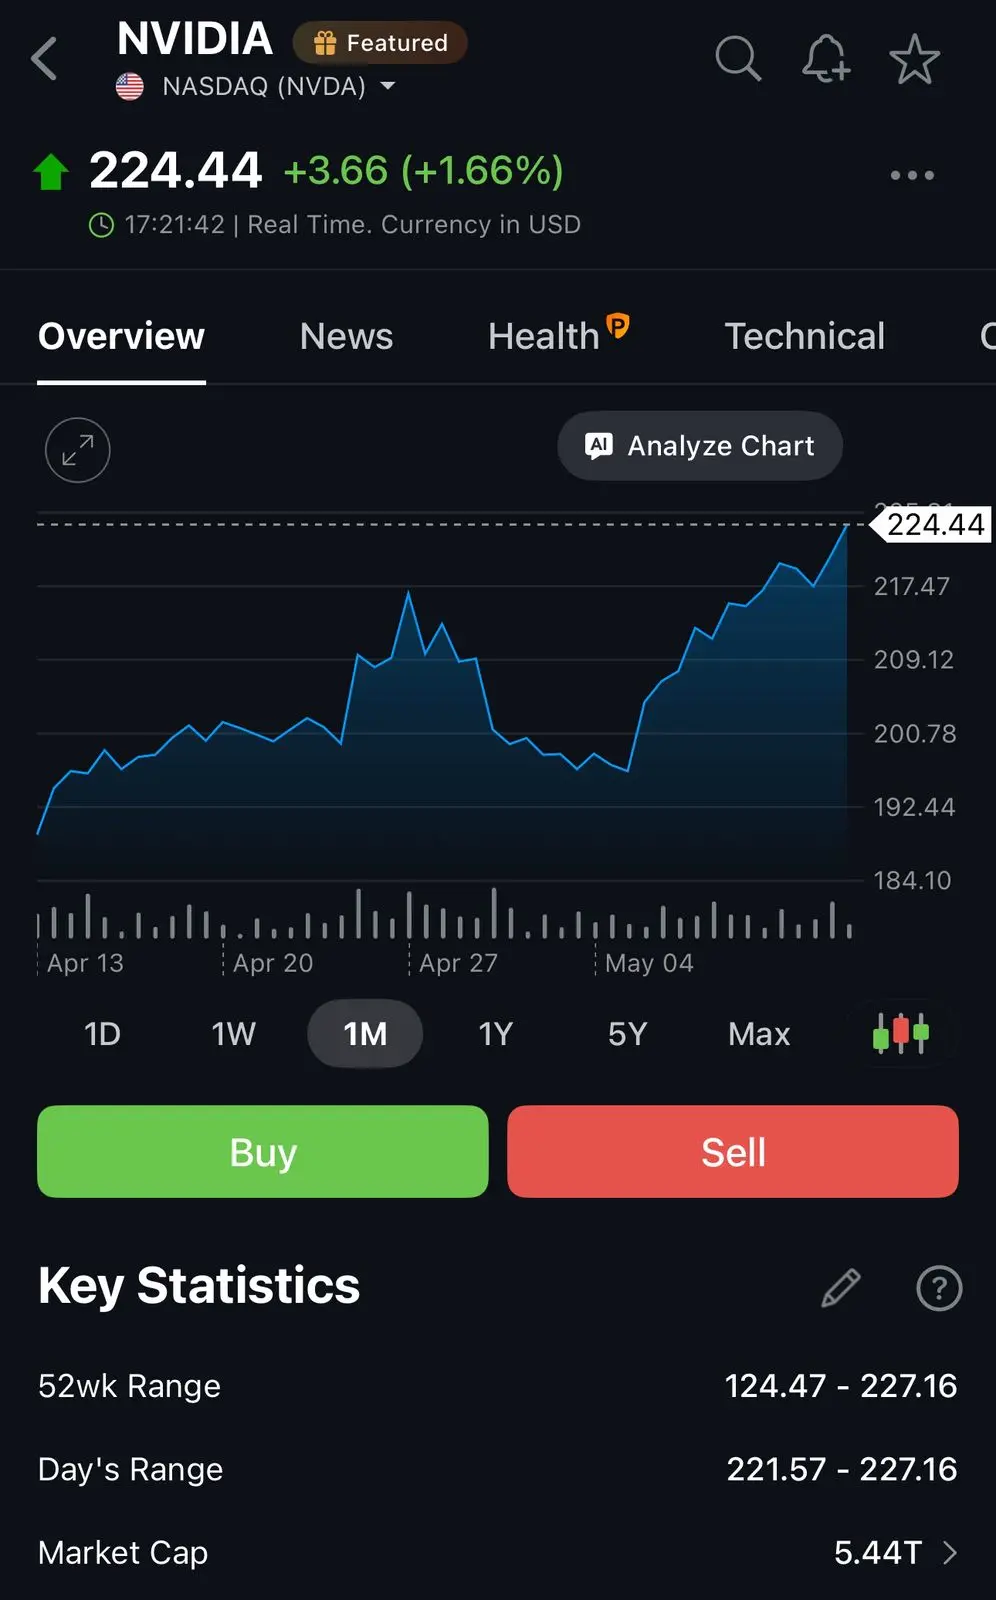Switch to candlestick chart type icon
996x1600 pixels.
pyautogui.click(x=901, y=1033)
